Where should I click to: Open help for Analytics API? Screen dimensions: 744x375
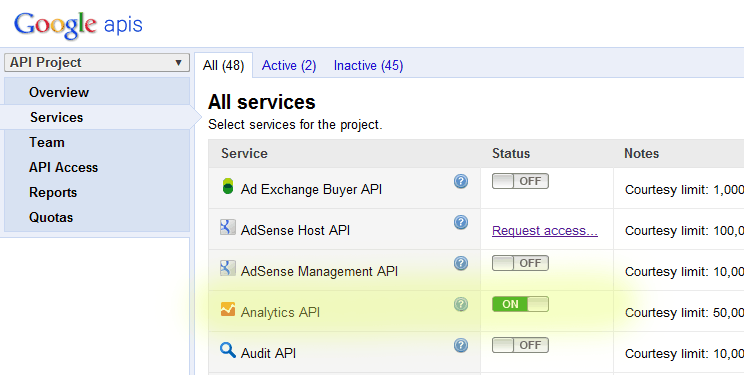pos(461,304)
